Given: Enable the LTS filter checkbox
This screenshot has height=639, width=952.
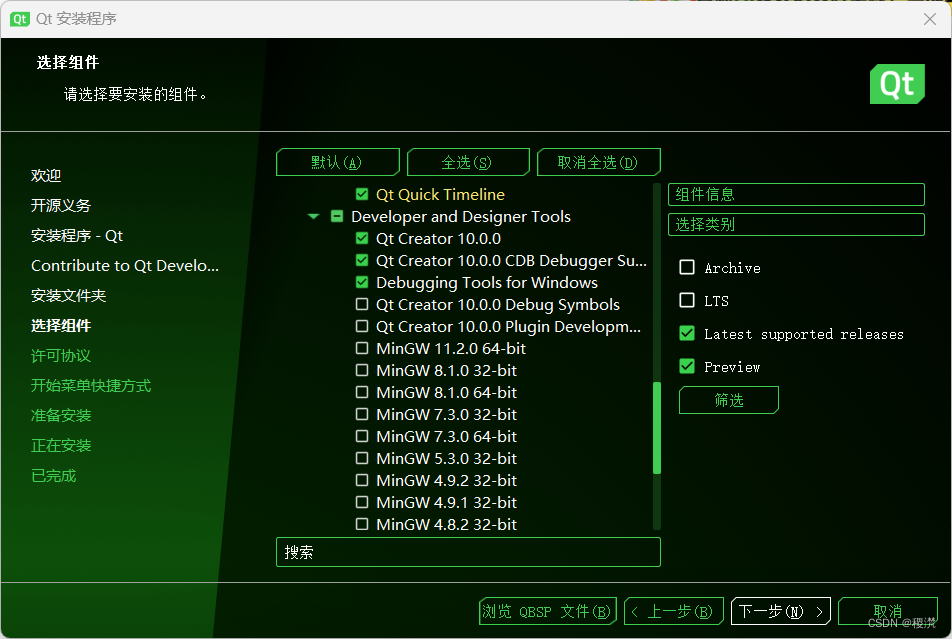Looking at the screenshot, I should (x=687, y=300).
